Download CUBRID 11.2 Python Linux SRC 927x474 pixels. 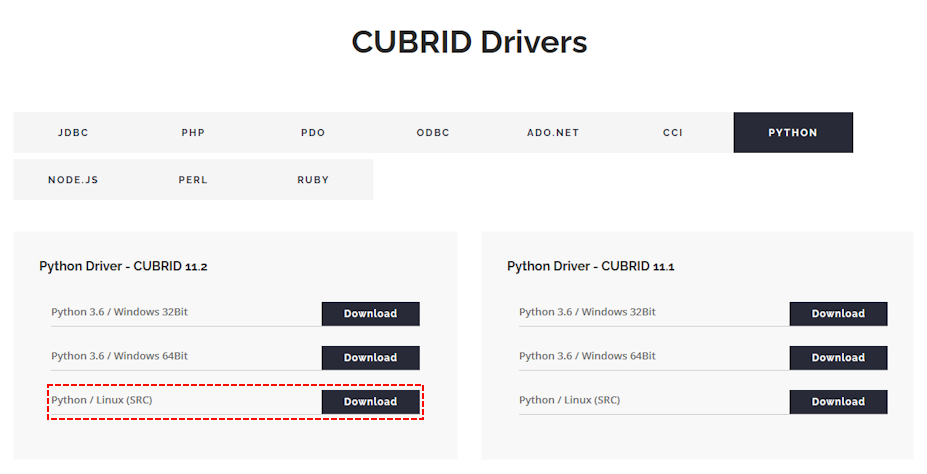[x=371, y=402]
